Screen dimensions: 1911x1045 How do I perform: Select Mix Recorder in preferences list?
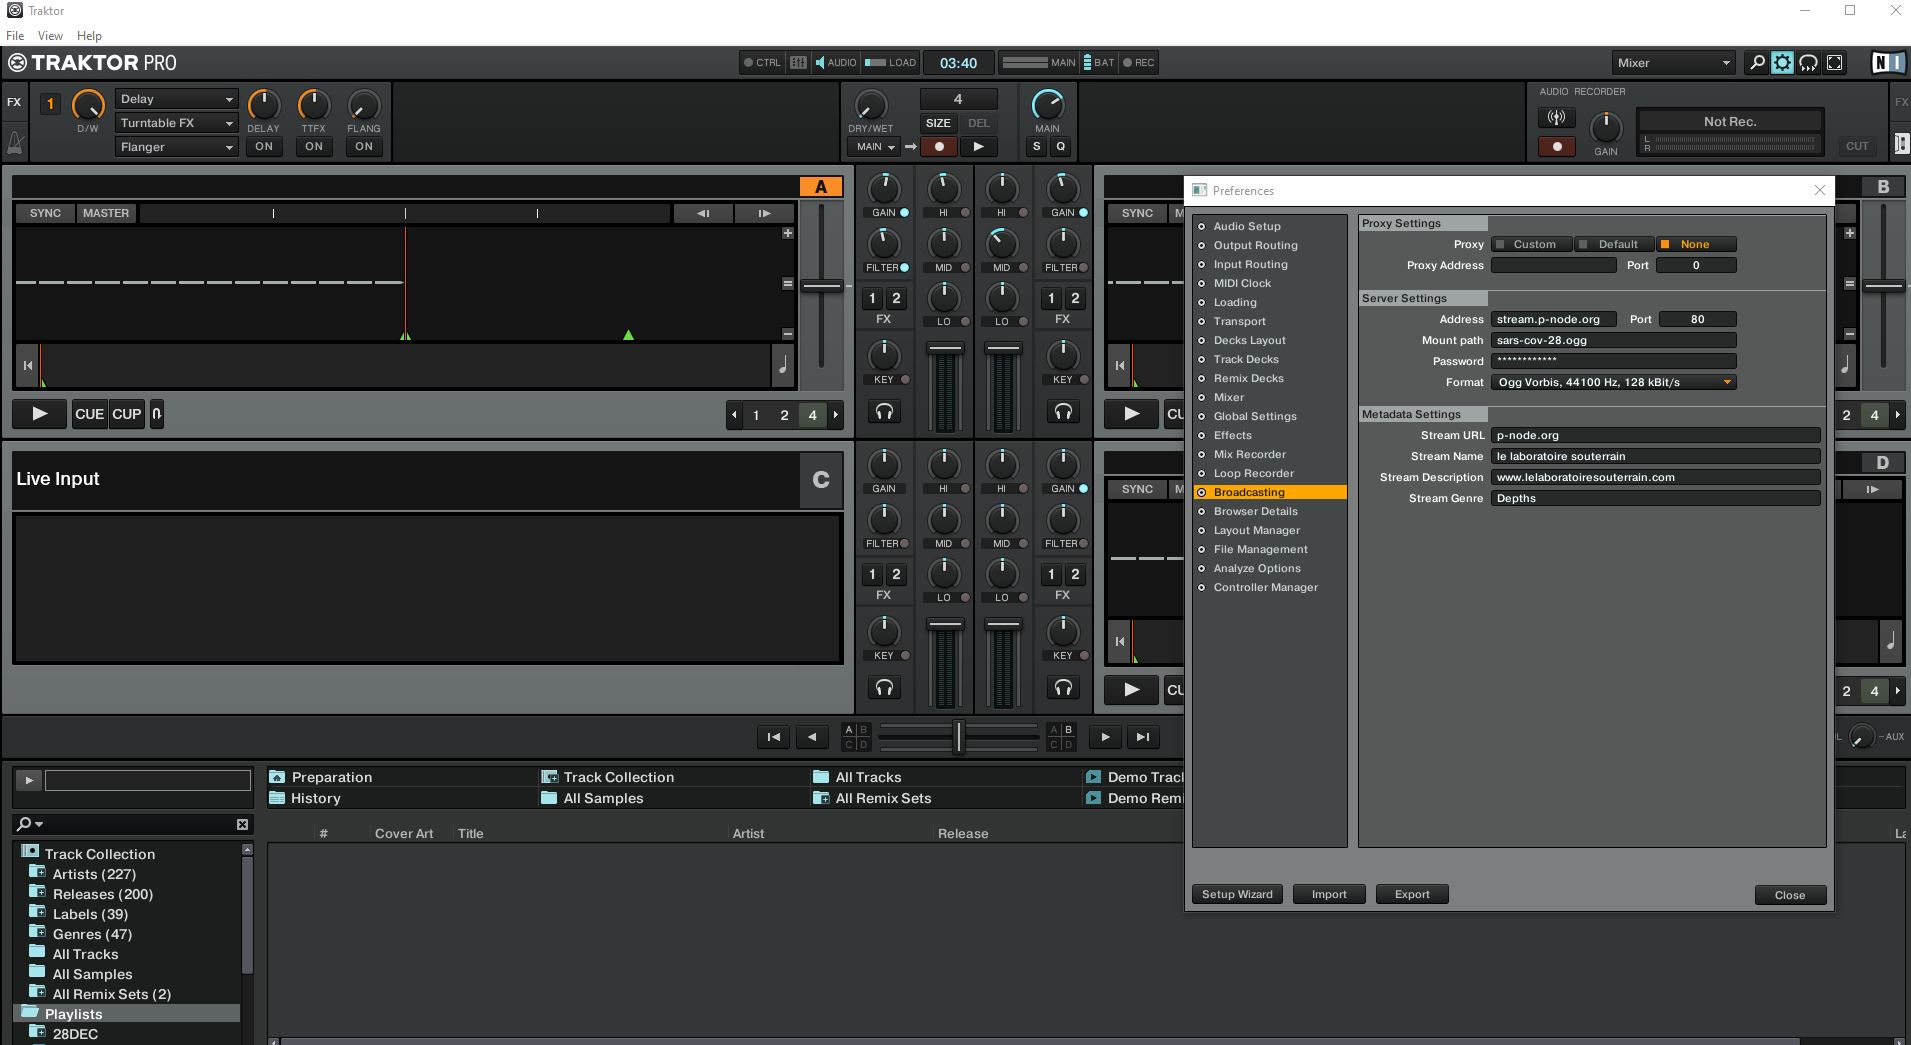(x=1249, y=454)
